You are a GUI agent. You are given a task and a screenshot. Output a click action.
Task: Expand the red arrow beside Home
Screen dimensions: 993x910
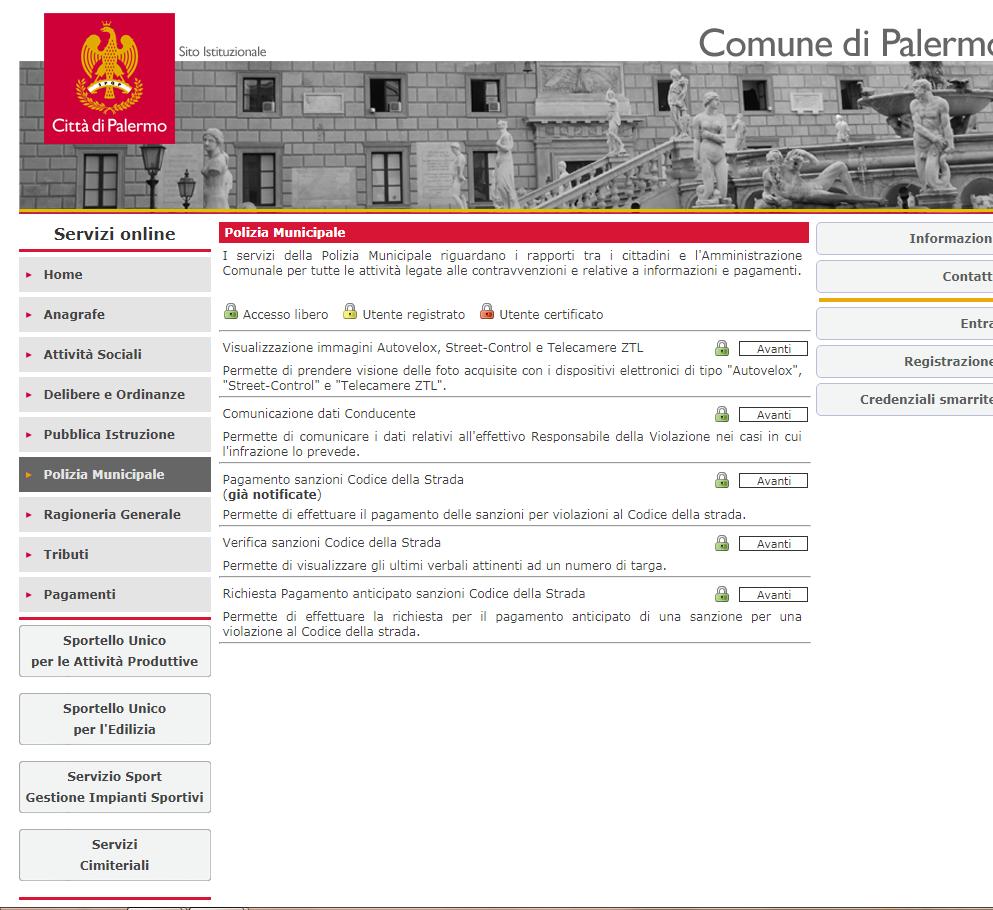pos(27,274)
